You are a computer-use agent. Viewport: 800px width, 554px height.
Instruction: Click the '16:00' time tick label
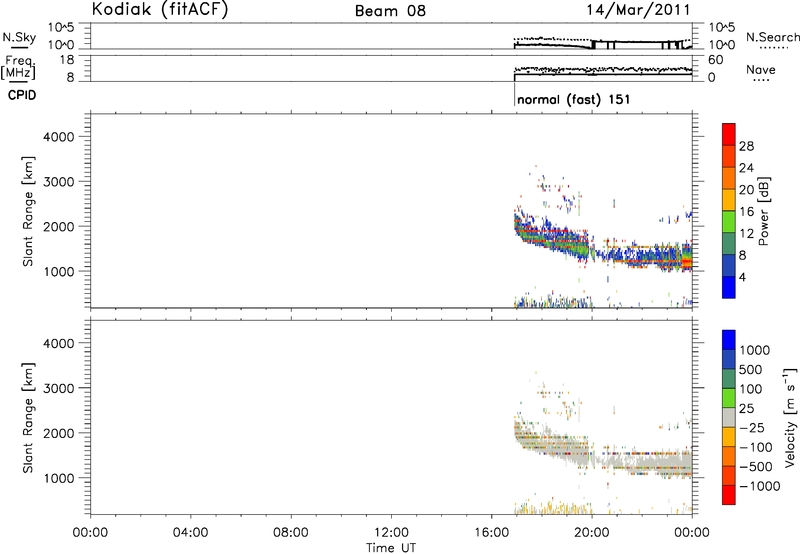coord(491,533)
